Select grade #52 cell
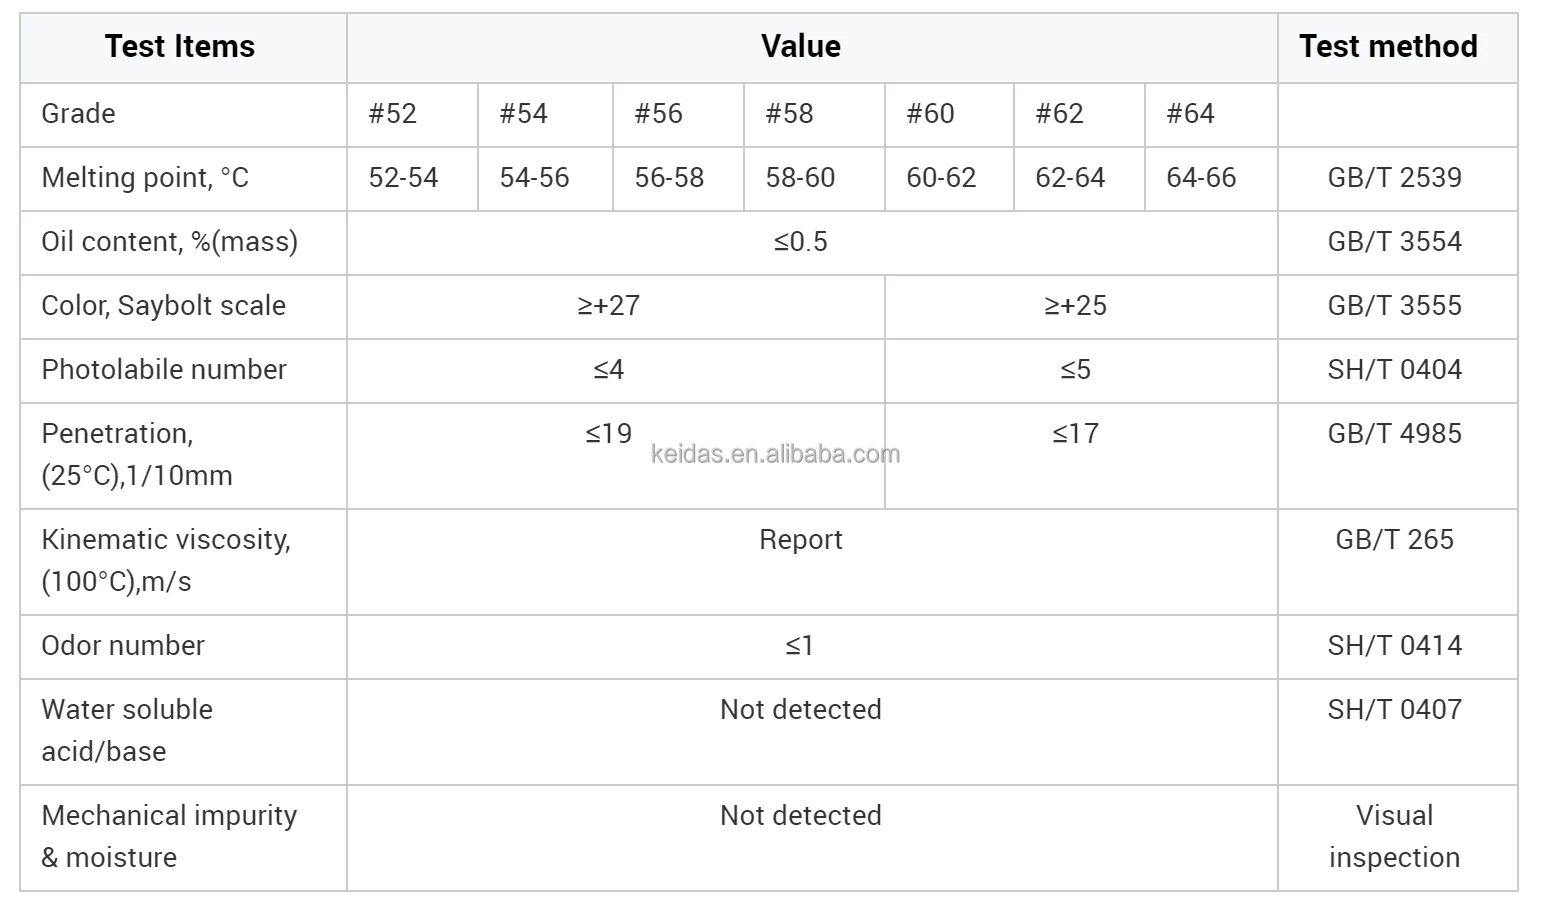 click(412, 113)
